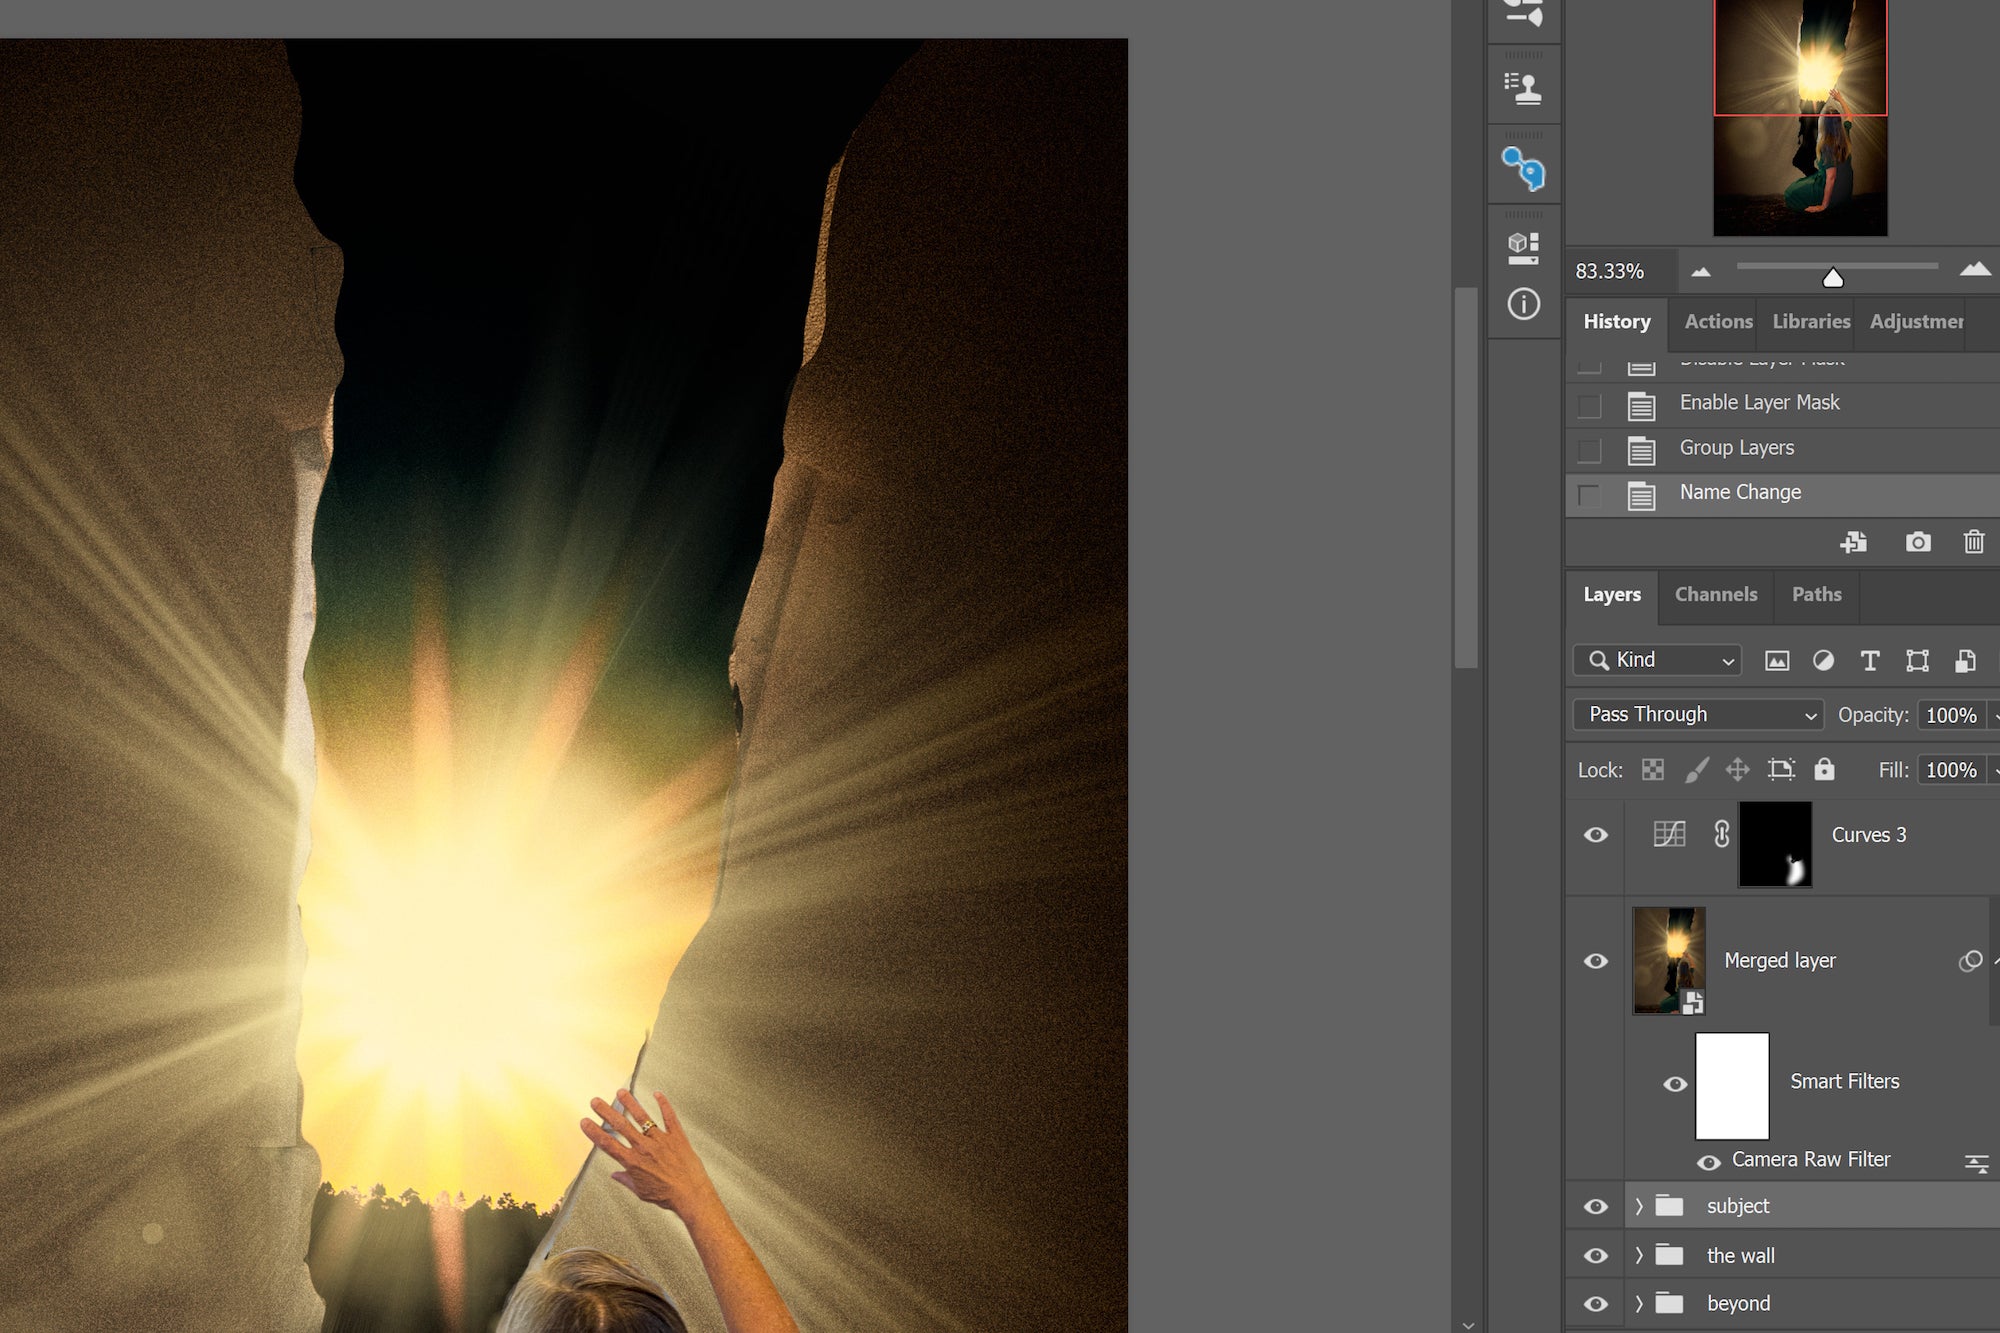
Task: Hide the beyond group
Action: coord(1596,1303)
